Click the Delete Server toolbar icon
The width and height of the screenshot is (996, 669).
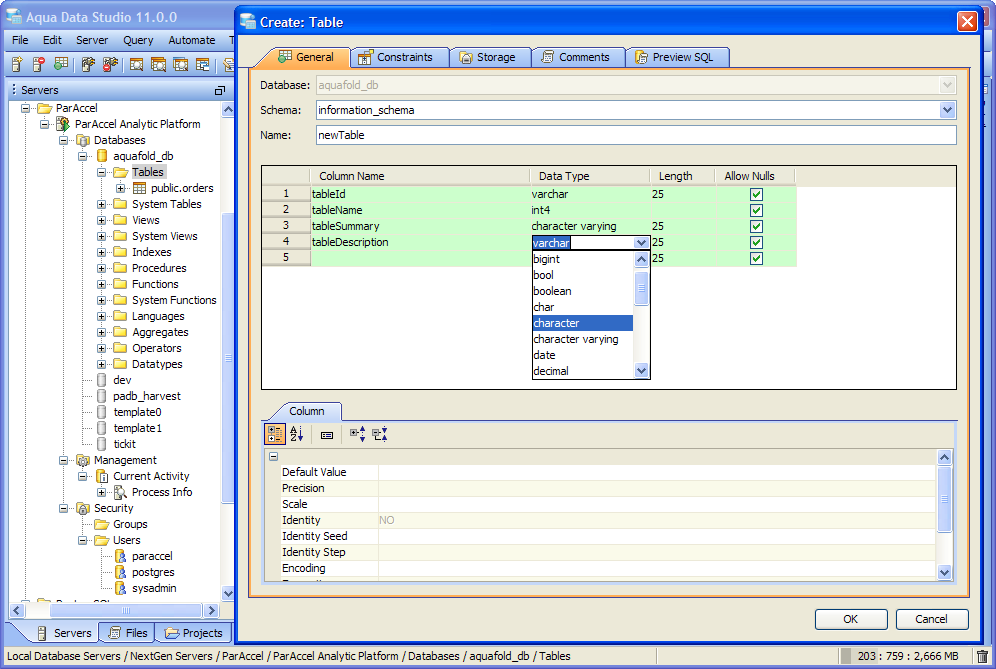pyautogui.click(x=39, y=64)
